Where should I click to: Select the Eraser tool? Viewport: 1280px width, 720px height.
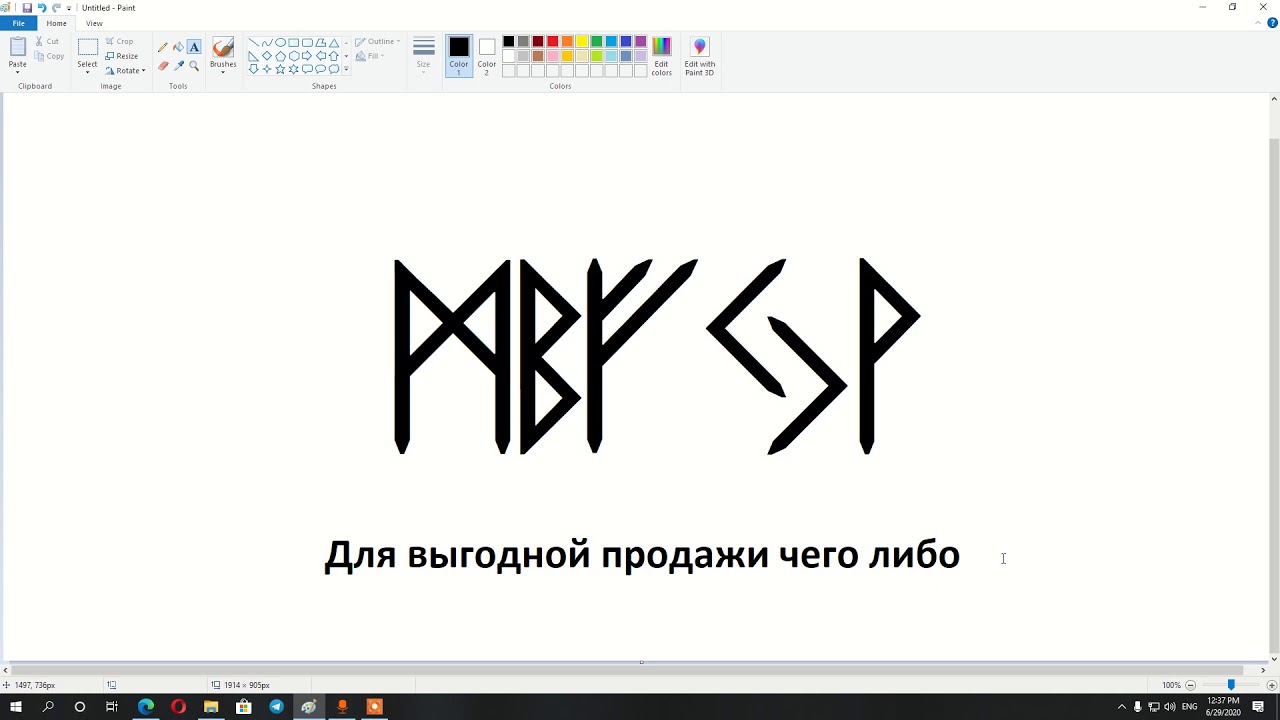tap(163, 66)
